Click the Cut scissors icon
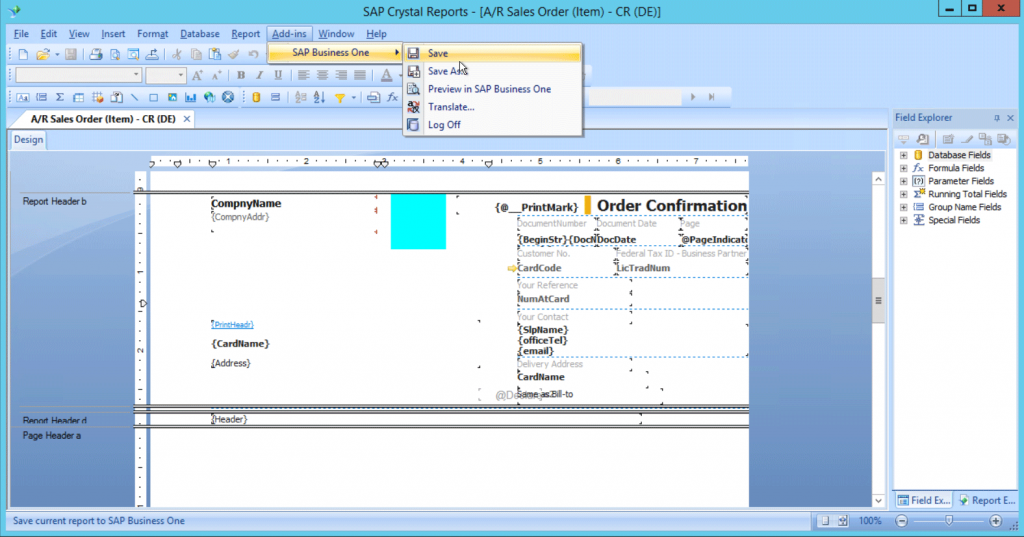The height and width of the screenshot is (537, 1024). pyautogui.click(x=177, y=55)
